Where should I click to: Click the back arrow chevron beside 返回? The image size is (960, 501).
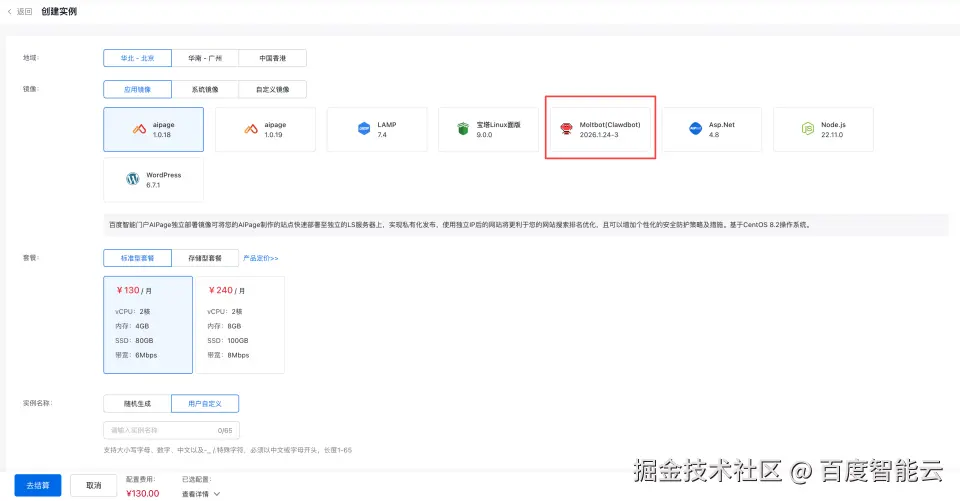9,12
